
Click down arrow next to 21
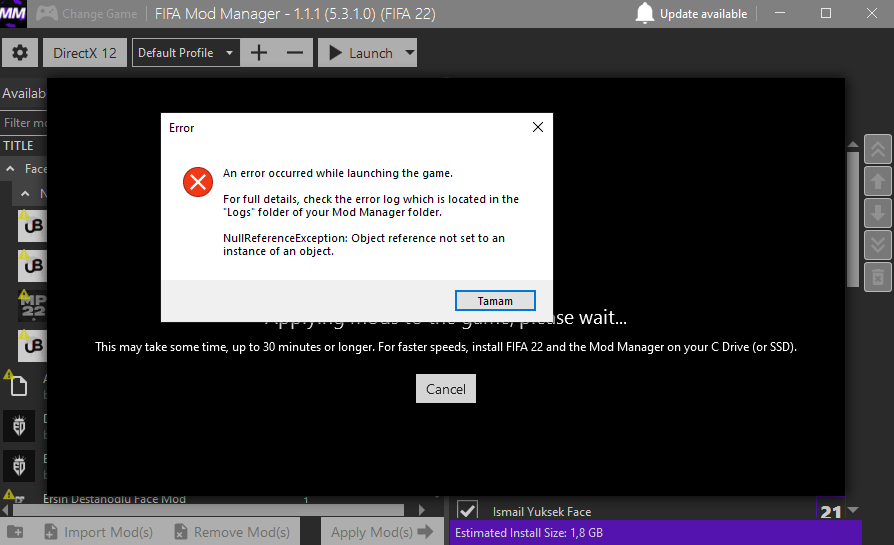click(x=854, y=510)
